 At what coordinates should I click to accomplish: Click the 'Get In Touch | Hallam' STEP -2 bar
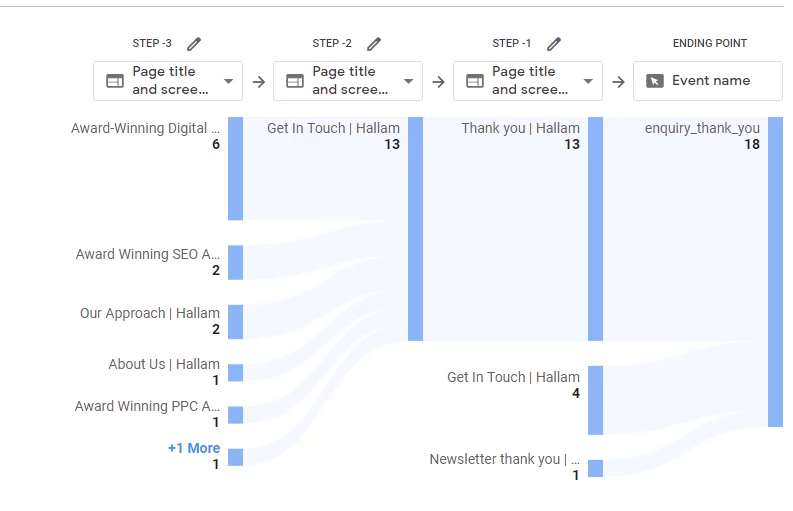[x=415, y=228]
